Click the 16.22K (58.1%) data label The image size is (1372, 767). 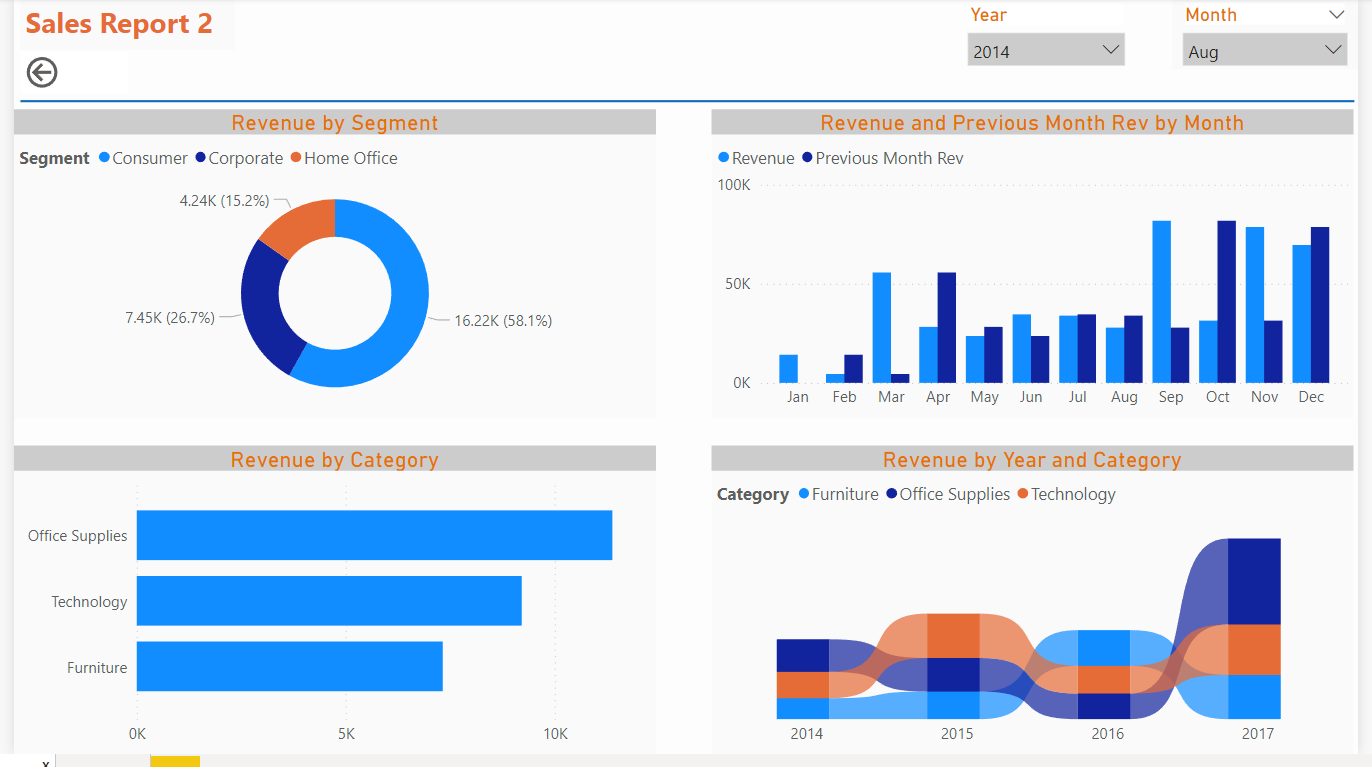[503, 321]
